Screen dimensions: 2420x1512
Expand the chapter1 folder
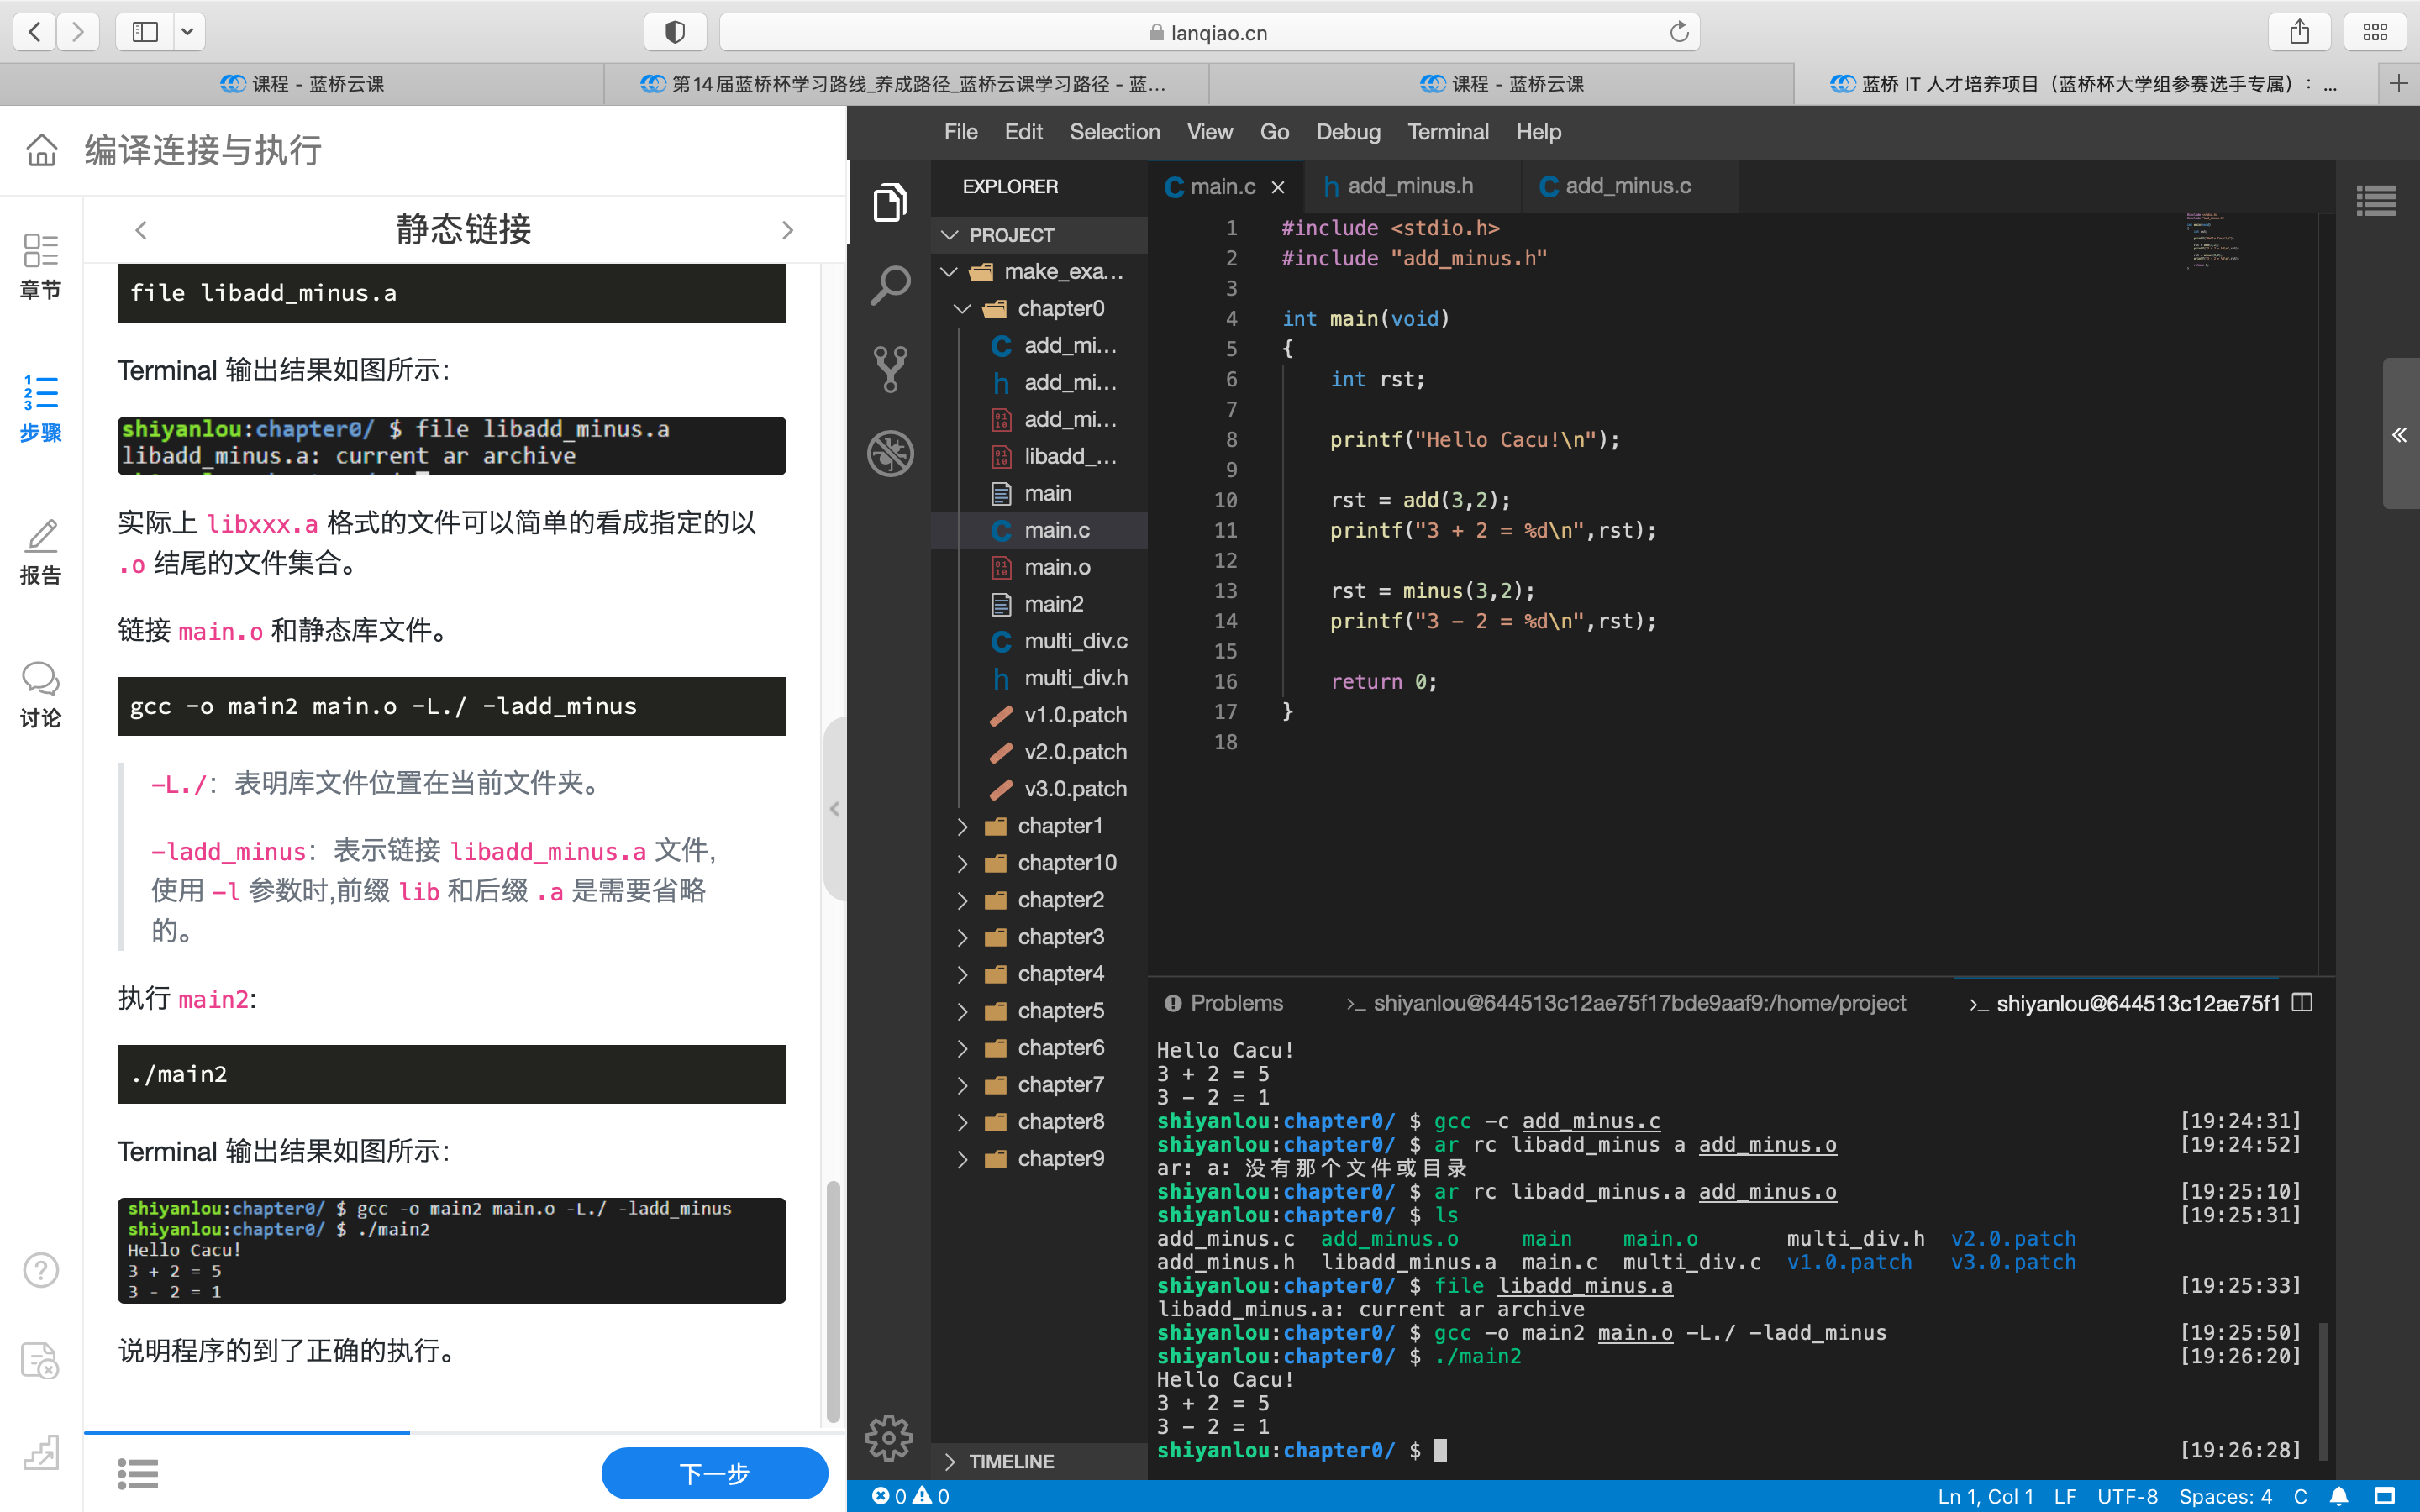point(1059,826)
